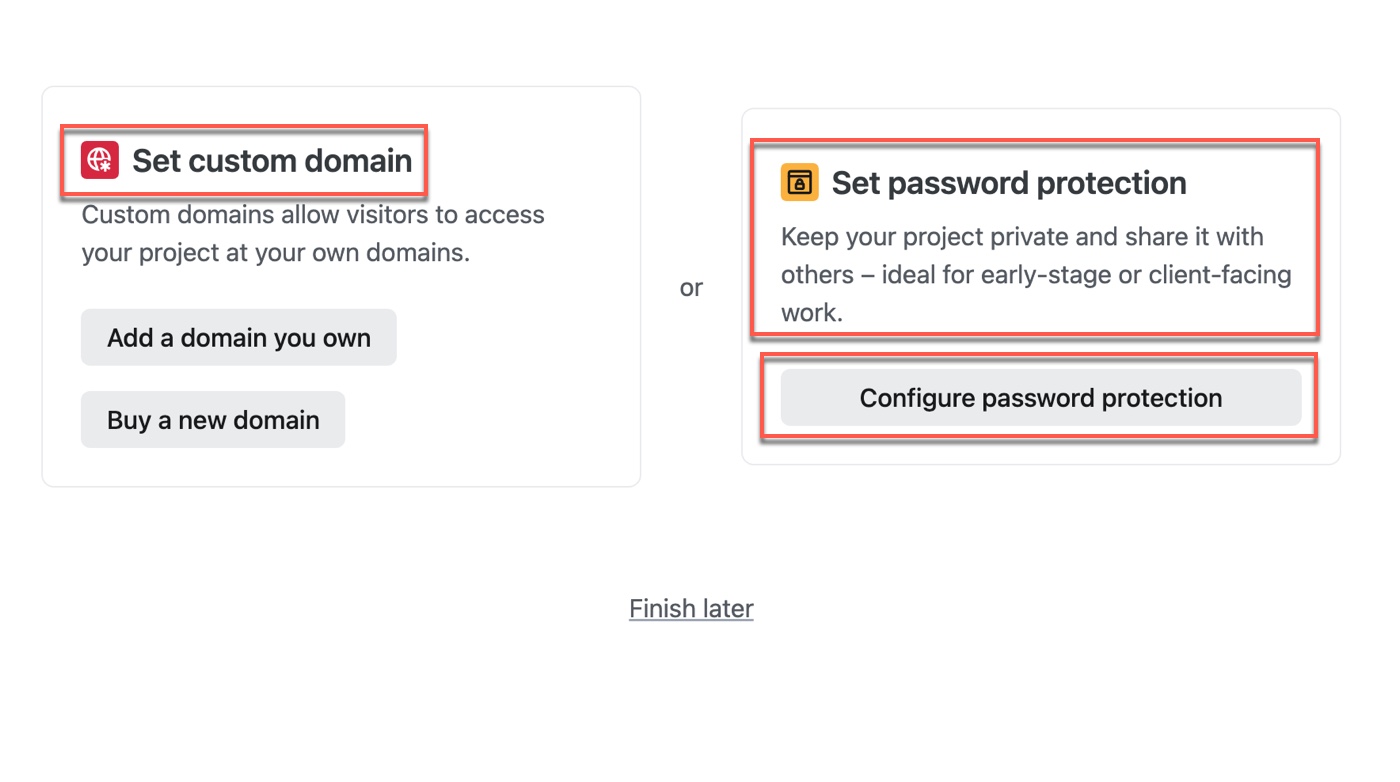Click the 'or' separator between the cards
Image resolution: width=1400 pixels, height=782 pixels.
[691, 288]
